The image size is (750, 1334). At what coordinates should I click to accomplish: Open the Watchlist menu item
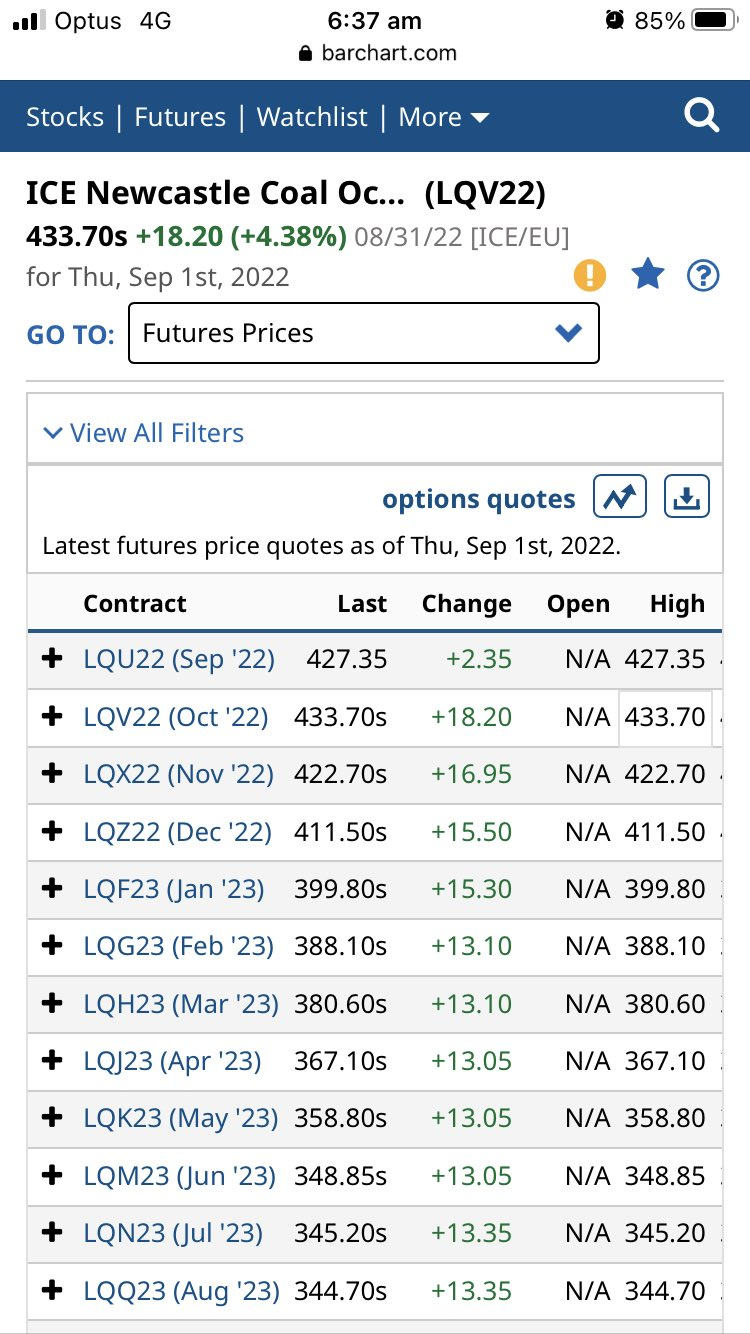pyautogui.click(x=312, y=117)
